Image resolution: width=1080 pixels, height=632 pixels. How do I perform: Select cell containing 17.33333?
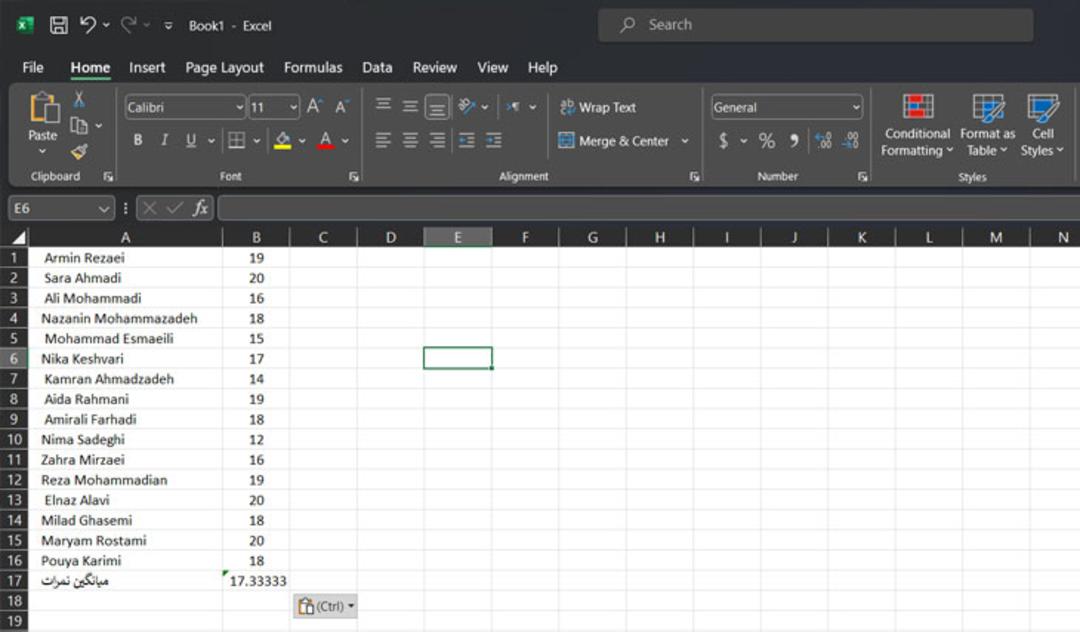pos(256,580)
